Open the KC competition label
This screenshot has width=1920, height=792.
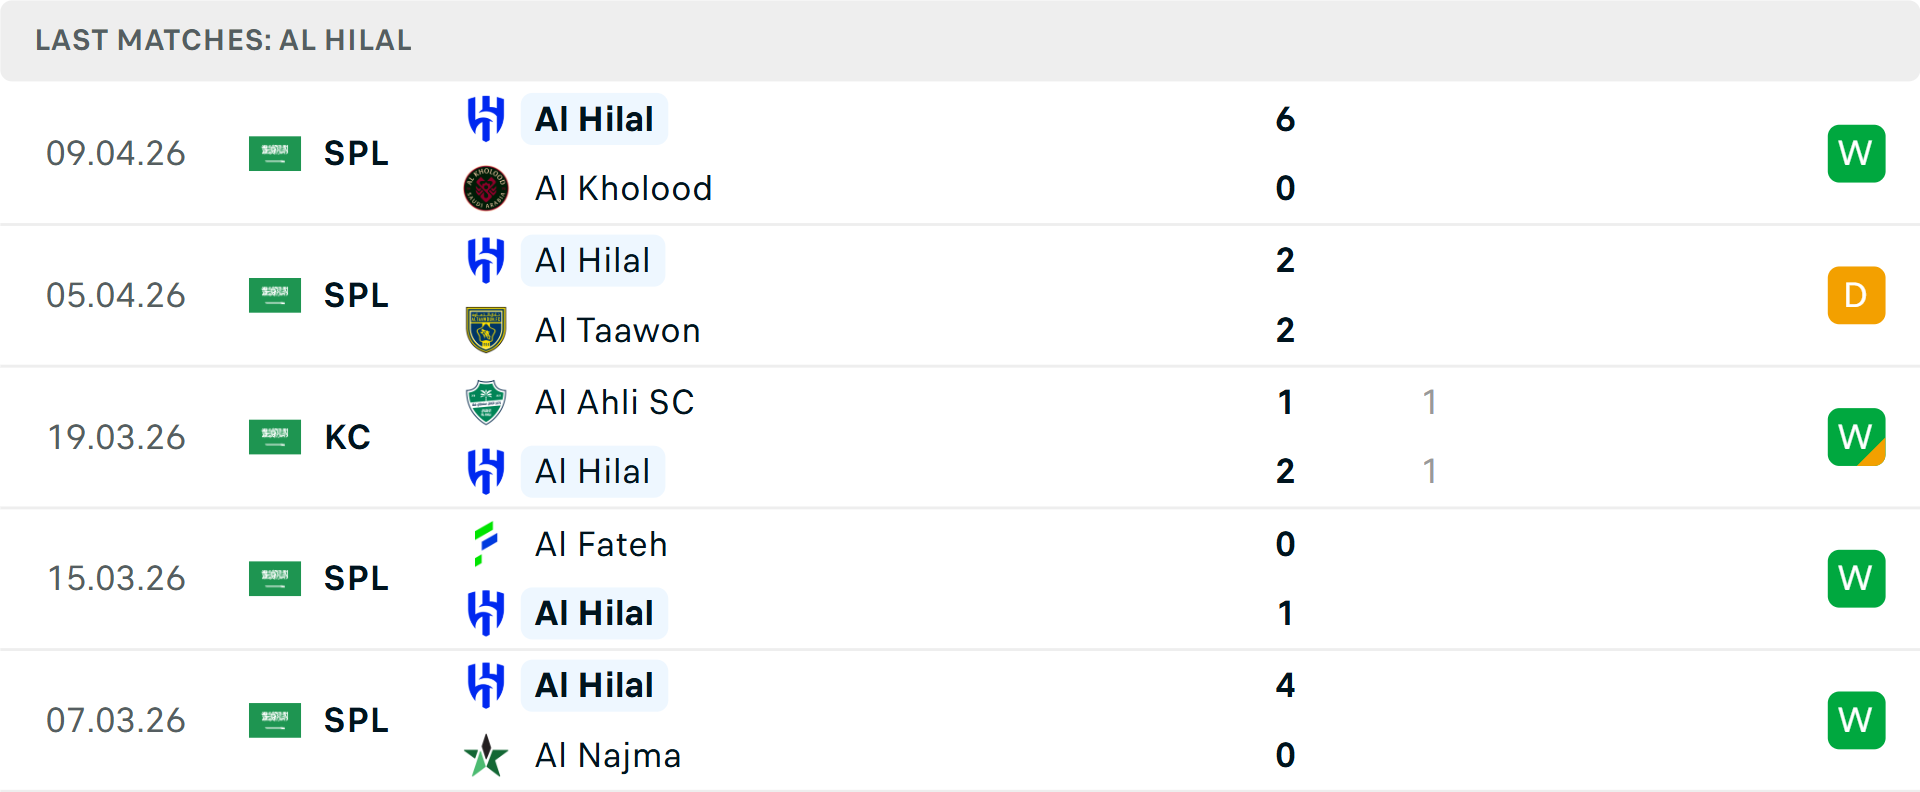pos(347,437)
